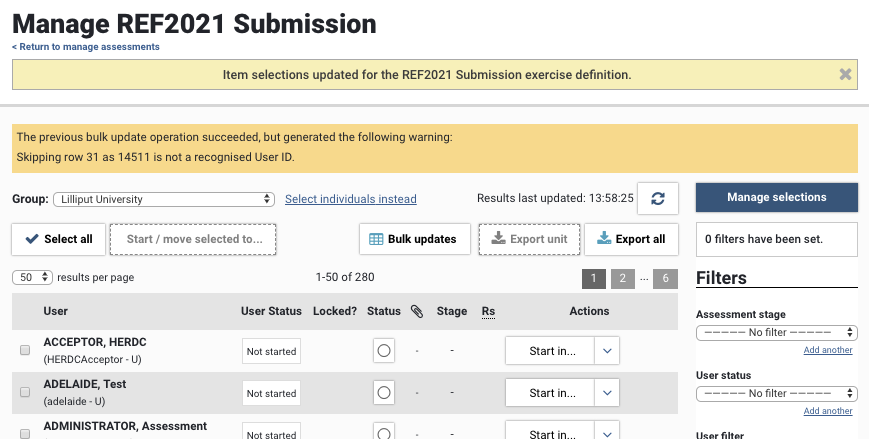The image size is (869, 439).
Task: Expand the Start in arrow for ACCEPTOR, HERDC
Action: [x=608, y=351]
